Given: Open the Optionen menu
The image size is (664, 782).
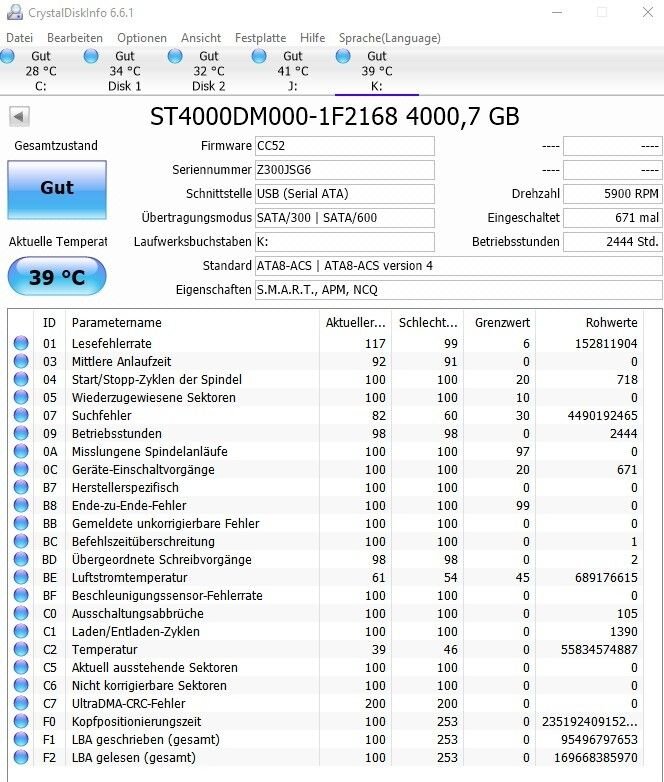Looking at the screenshot, I should coord(142,38).
